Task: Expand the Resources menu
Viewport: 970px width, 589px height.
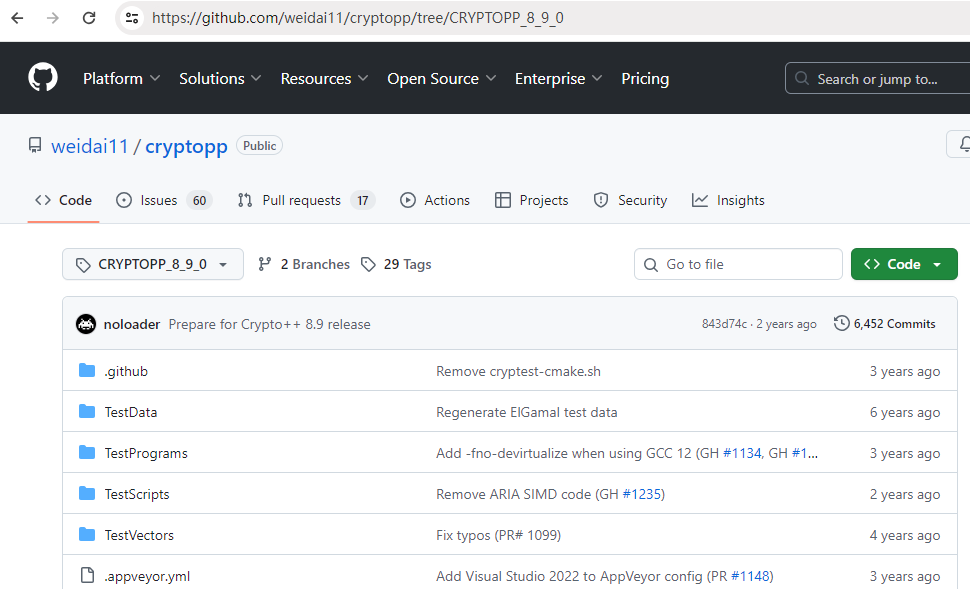Action: pos(324,79)
